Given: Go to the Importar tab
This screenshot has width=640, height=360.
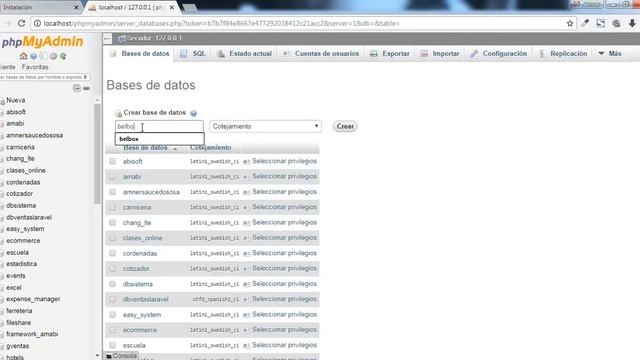Looking at the screenshot, I should pyautogui.click(x=440, y=54).
